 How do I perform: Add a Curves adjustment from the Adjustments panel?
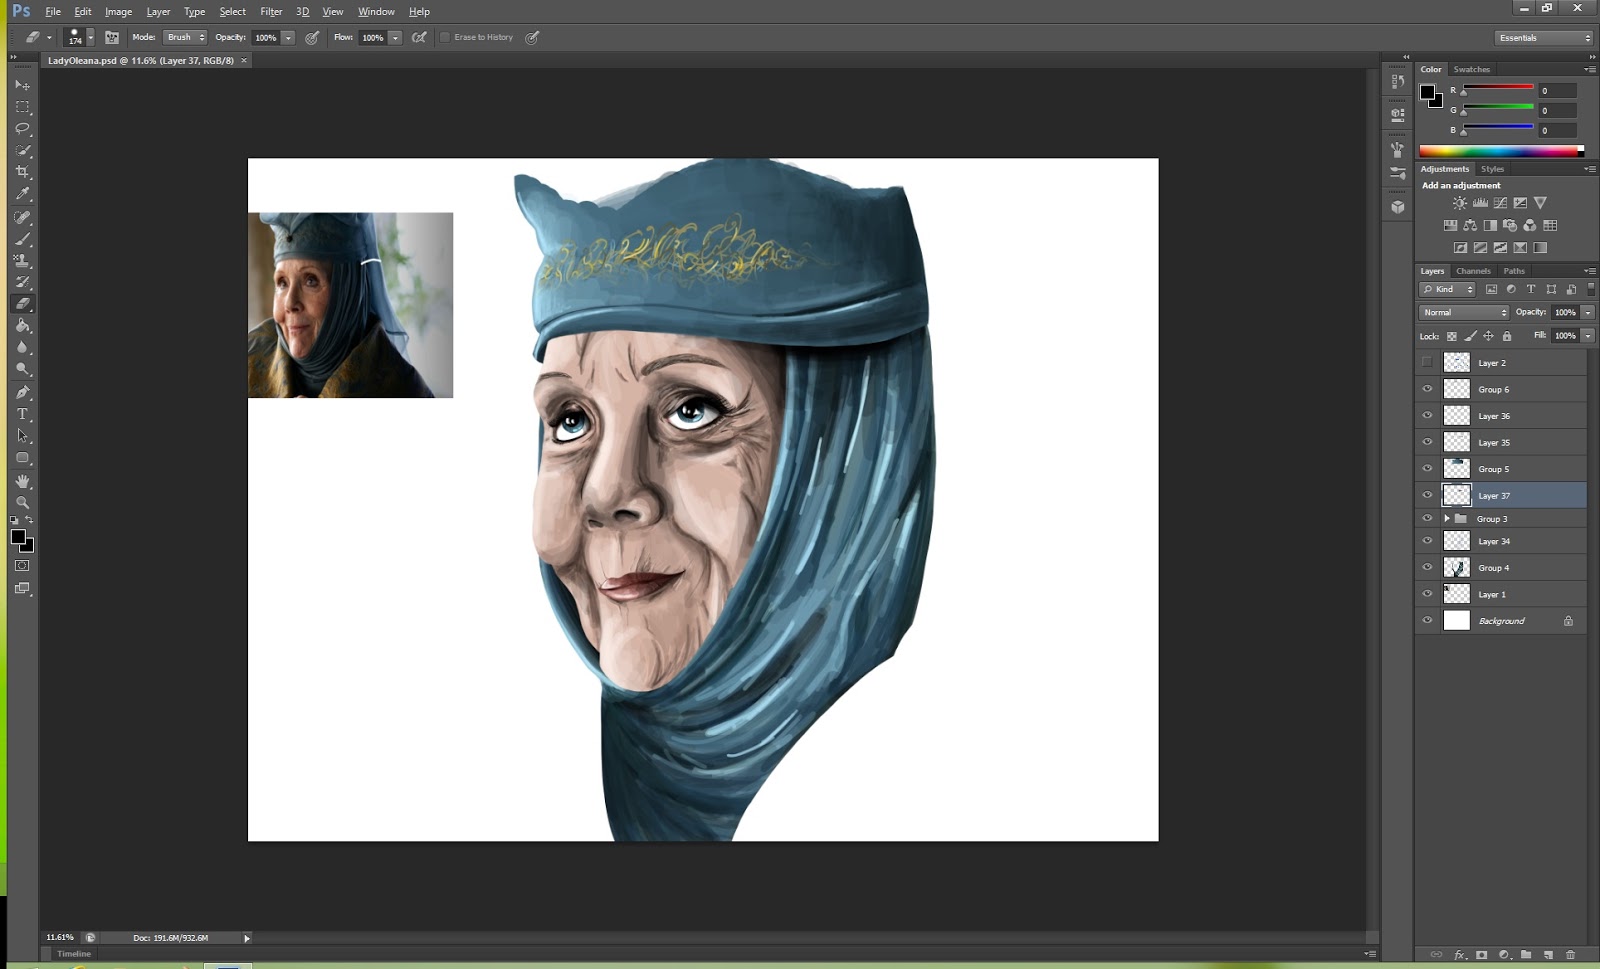(x=1500, y=203)
